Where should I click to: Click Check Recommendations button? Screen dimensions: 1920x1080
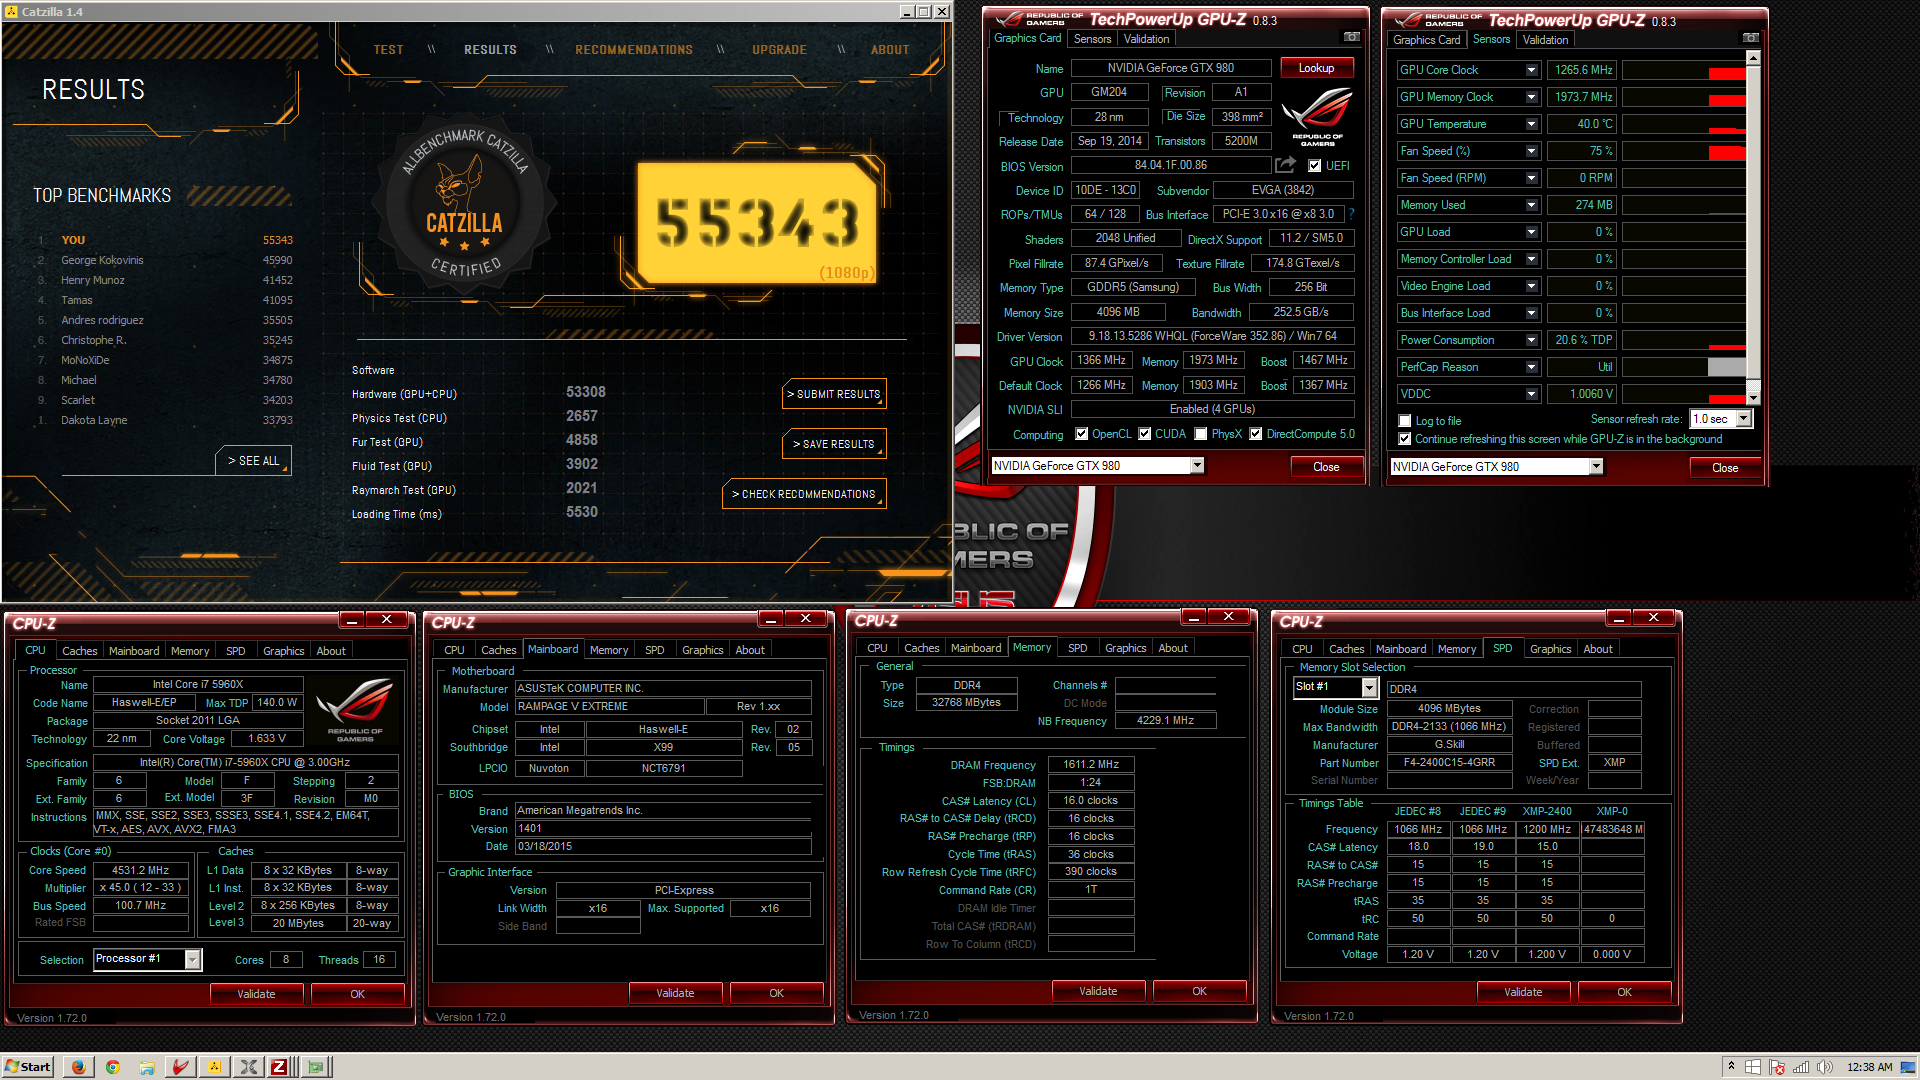coord(804,494)
